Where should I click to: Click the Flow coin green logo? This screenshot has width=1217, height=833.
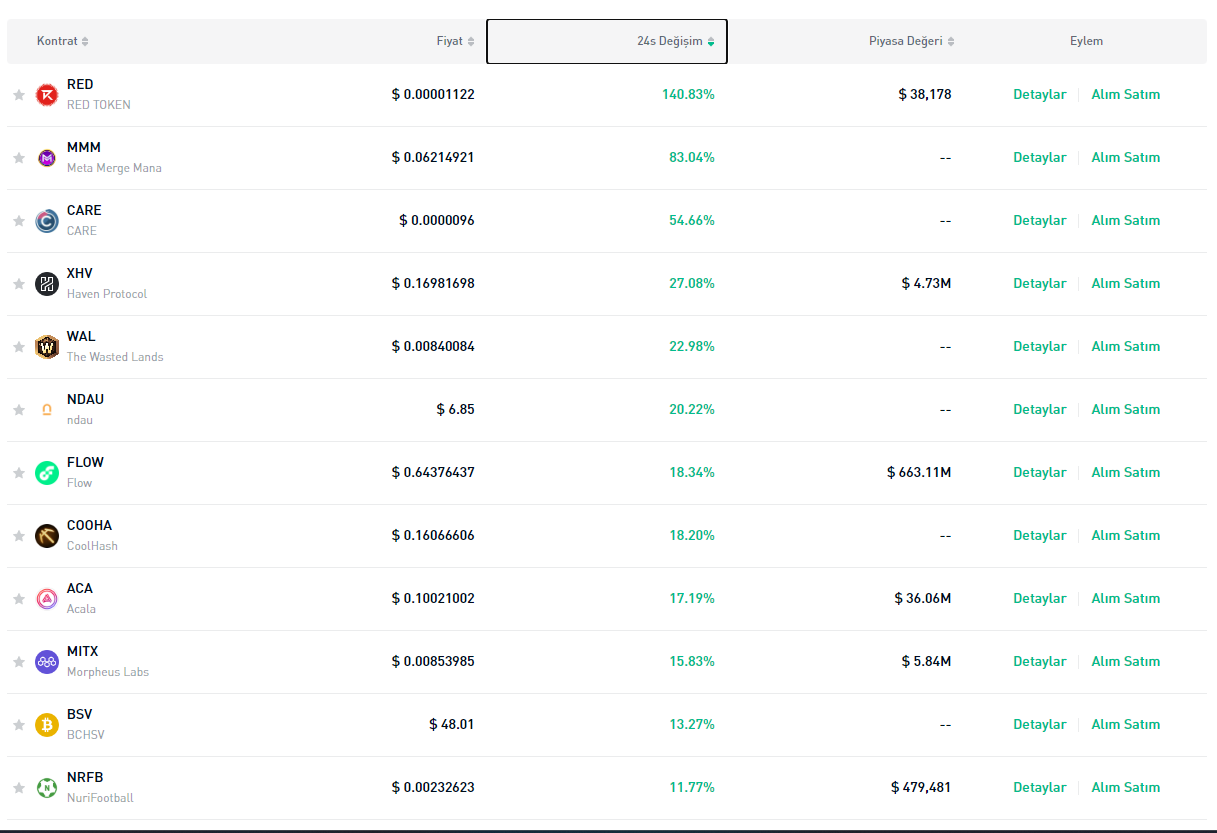tap(47, 473)
